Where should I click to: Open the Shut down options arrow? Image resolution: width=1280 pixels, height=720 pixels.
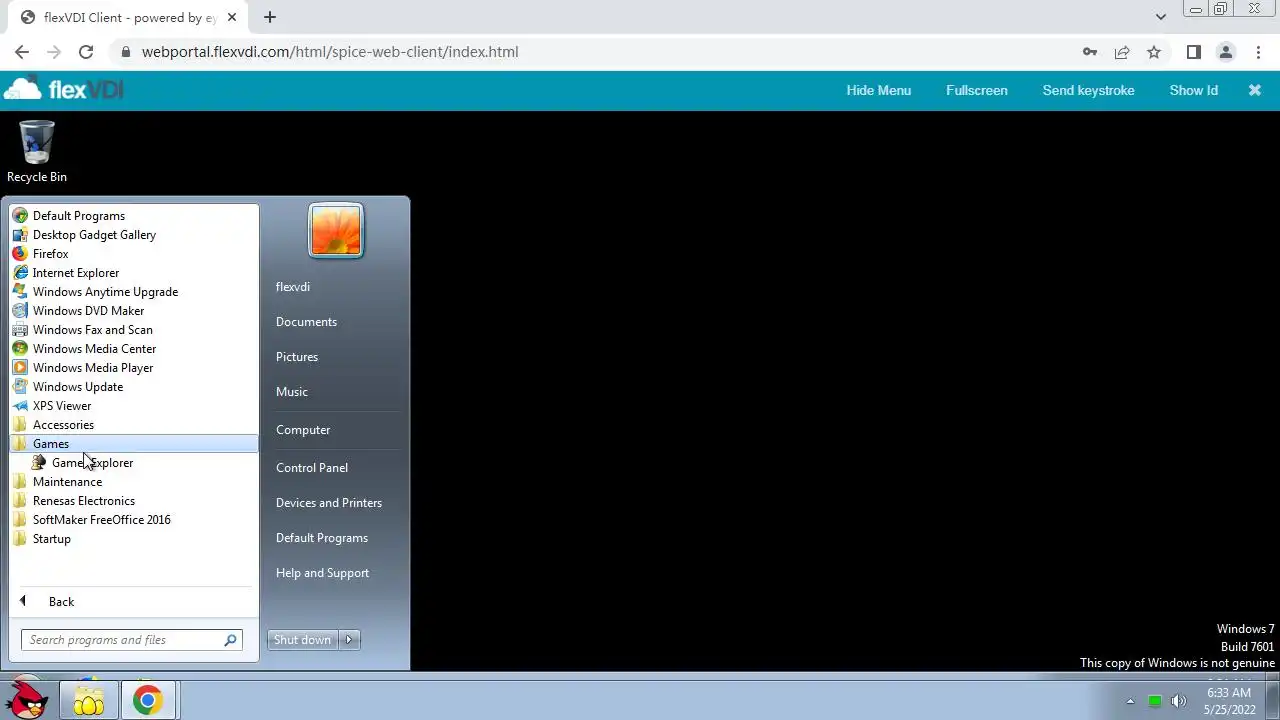coord(349,640)
